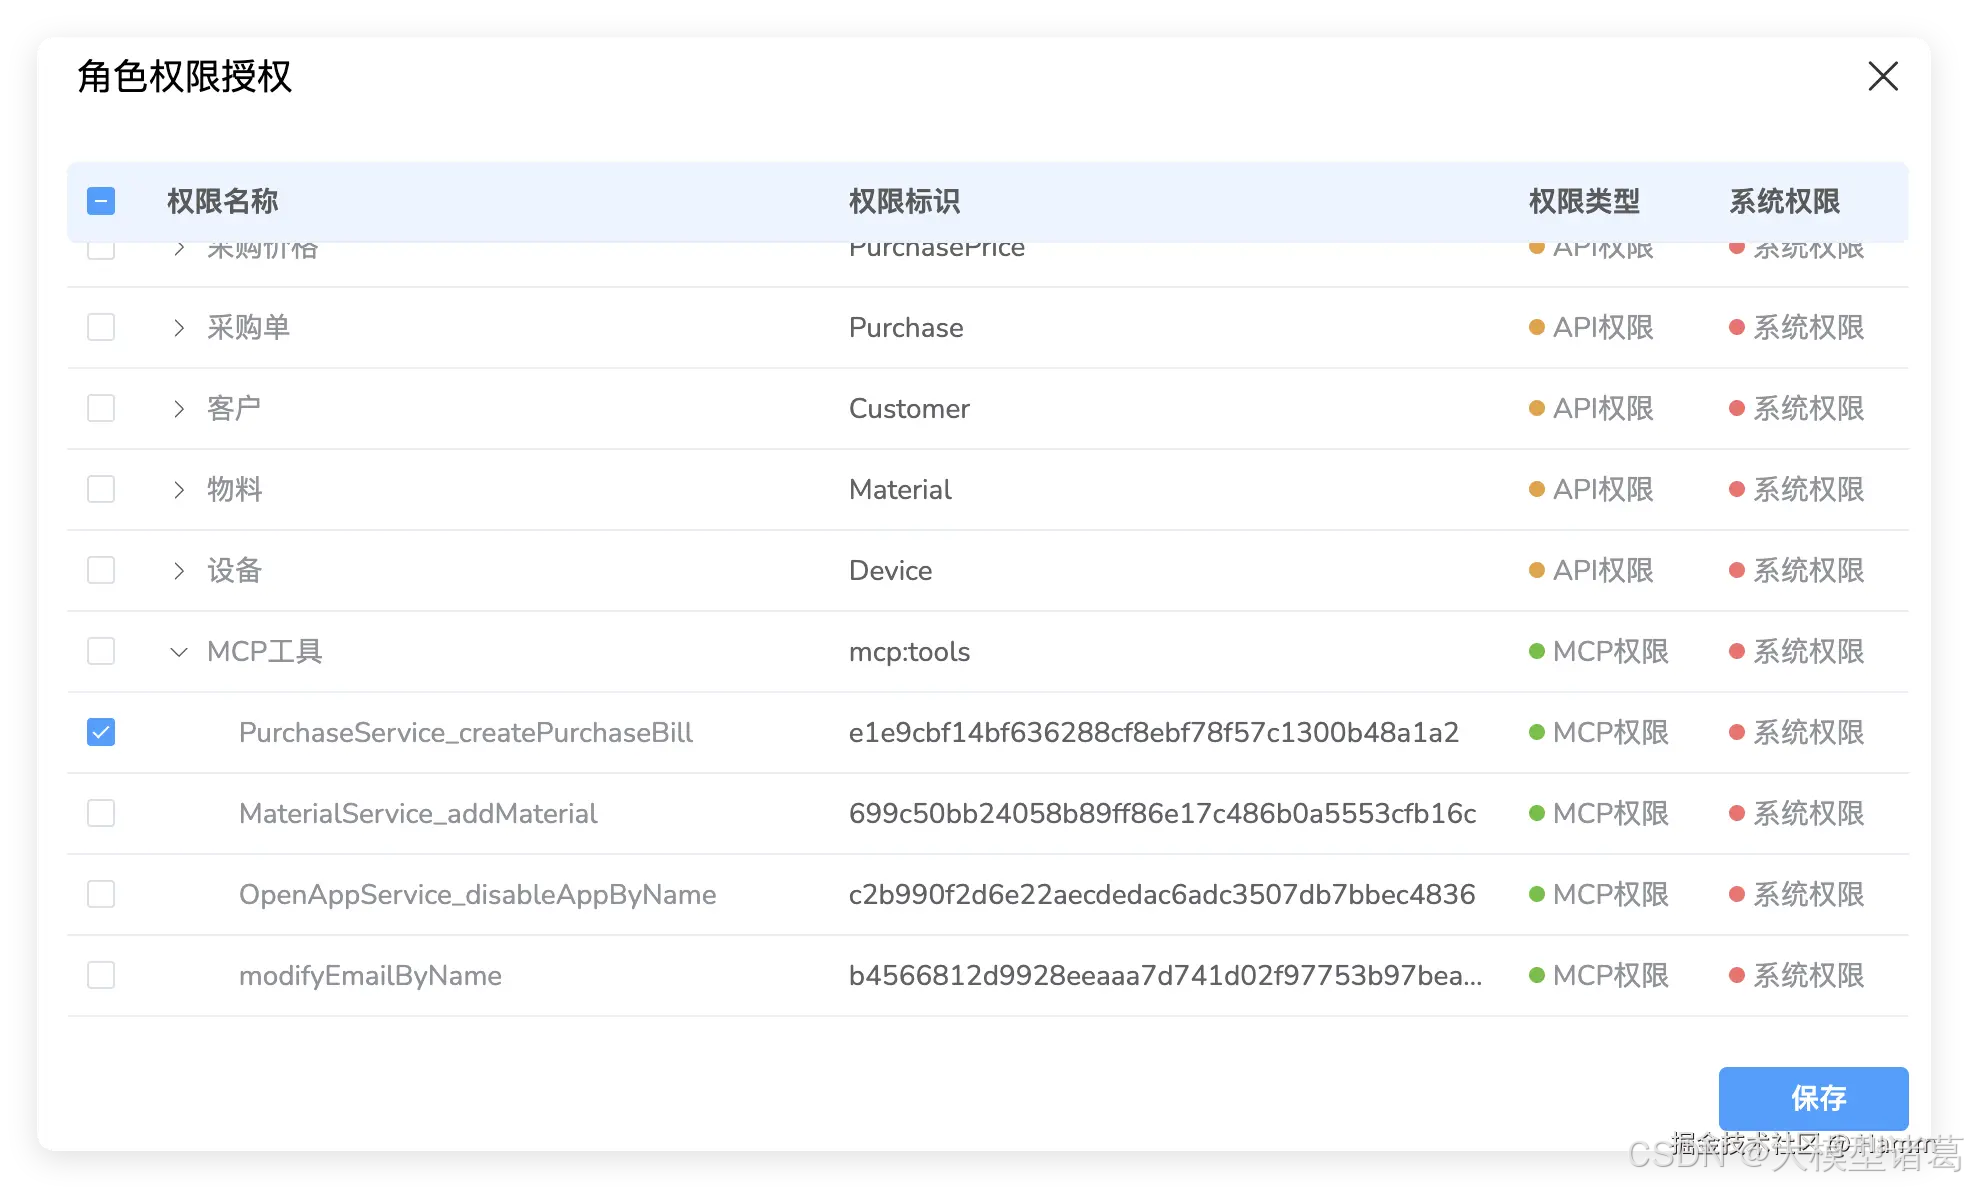This screenshot has height=1188, width=1968.
Task: Select the MCP工具 row checkbox
Action: [101, 651]
